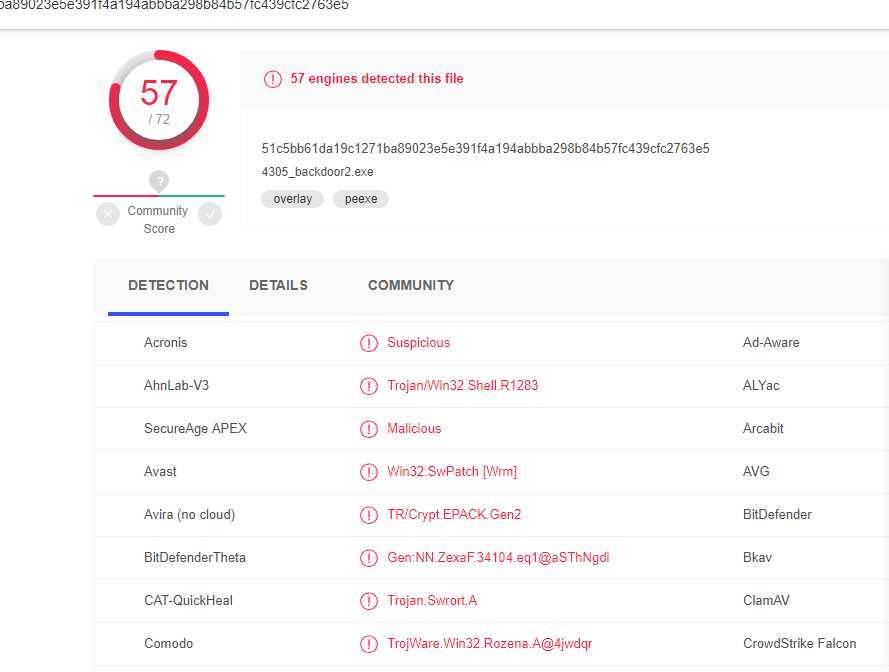This screenshot has height=672, width=889.
Task: Click the Community Score label
Action: click(x=158, y=219)
